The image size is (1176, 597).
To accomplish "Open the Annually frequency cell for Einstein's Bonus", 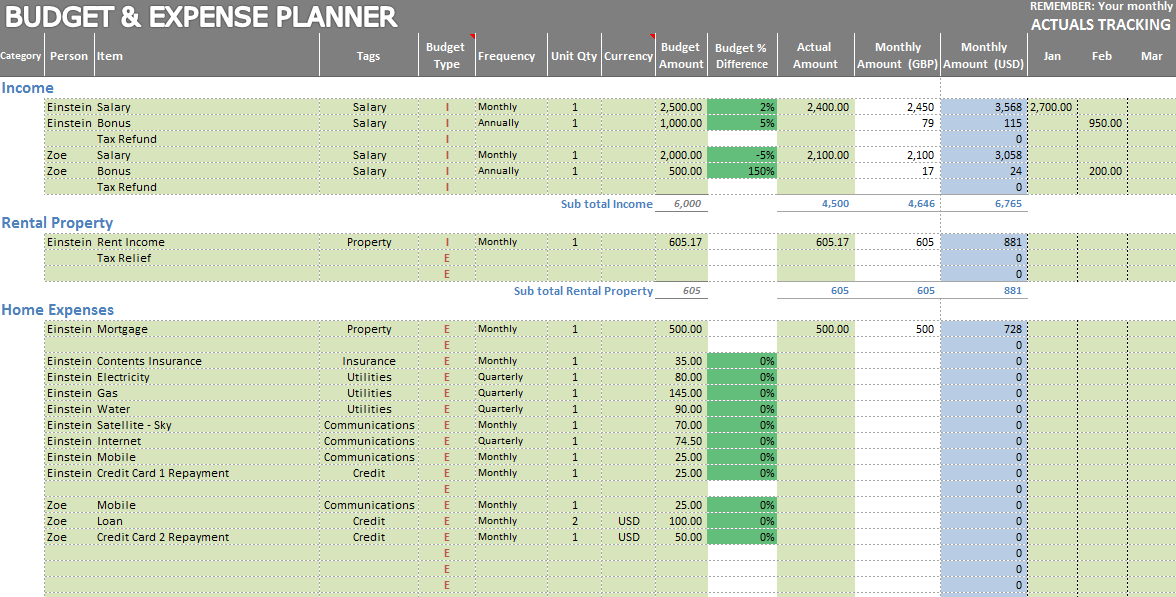I will 511,123.
